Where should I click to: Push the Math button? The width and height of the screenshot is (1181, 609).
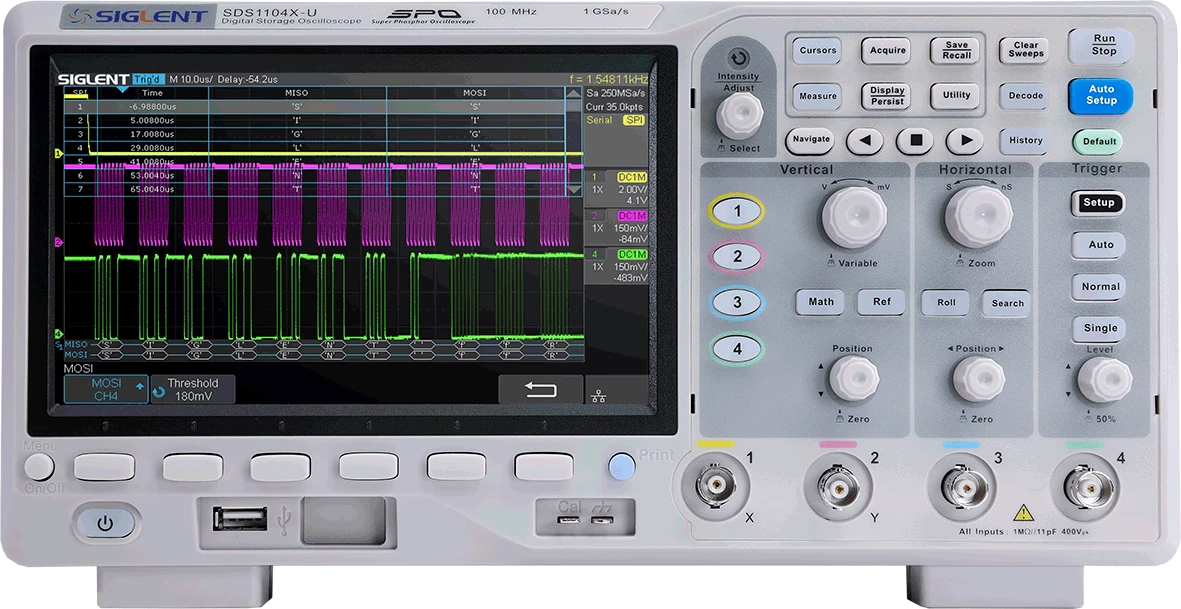[820, 302]
